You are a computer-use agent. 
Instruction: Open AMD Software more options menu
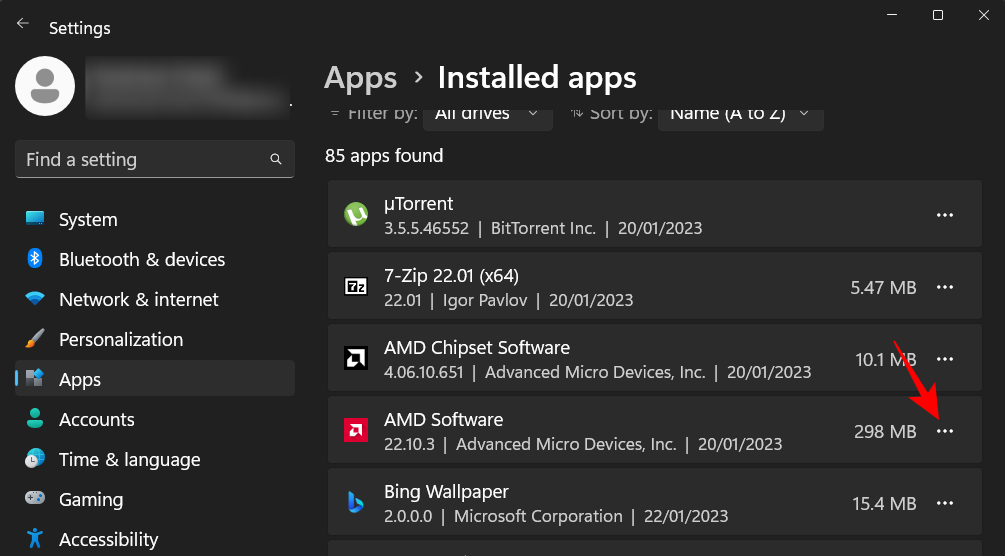944,431
